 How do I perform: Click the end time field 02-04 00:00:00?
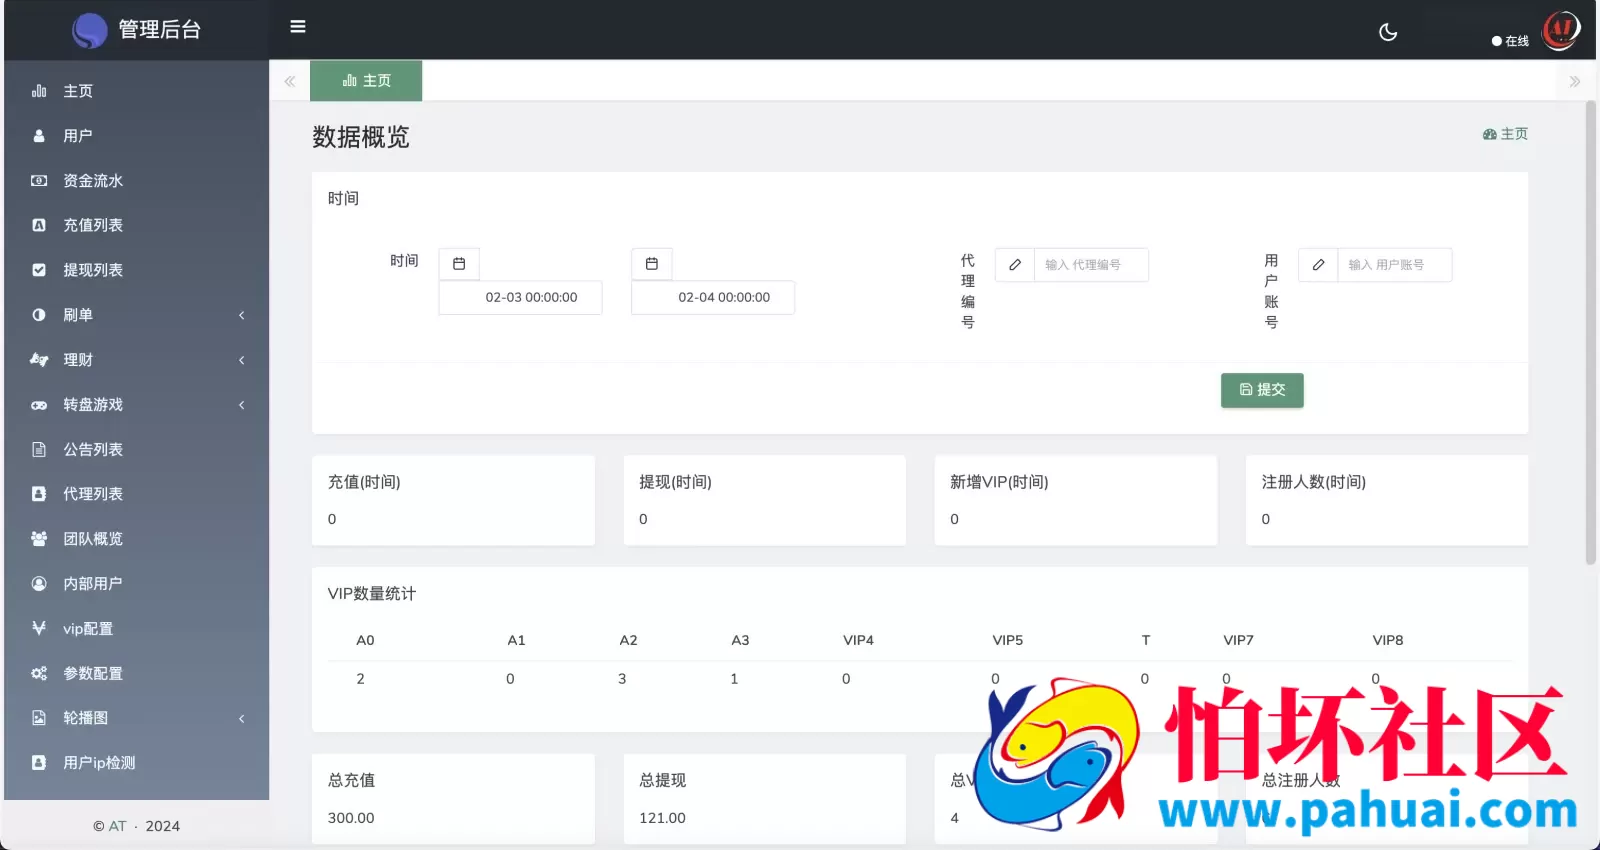tap(713, 298)
